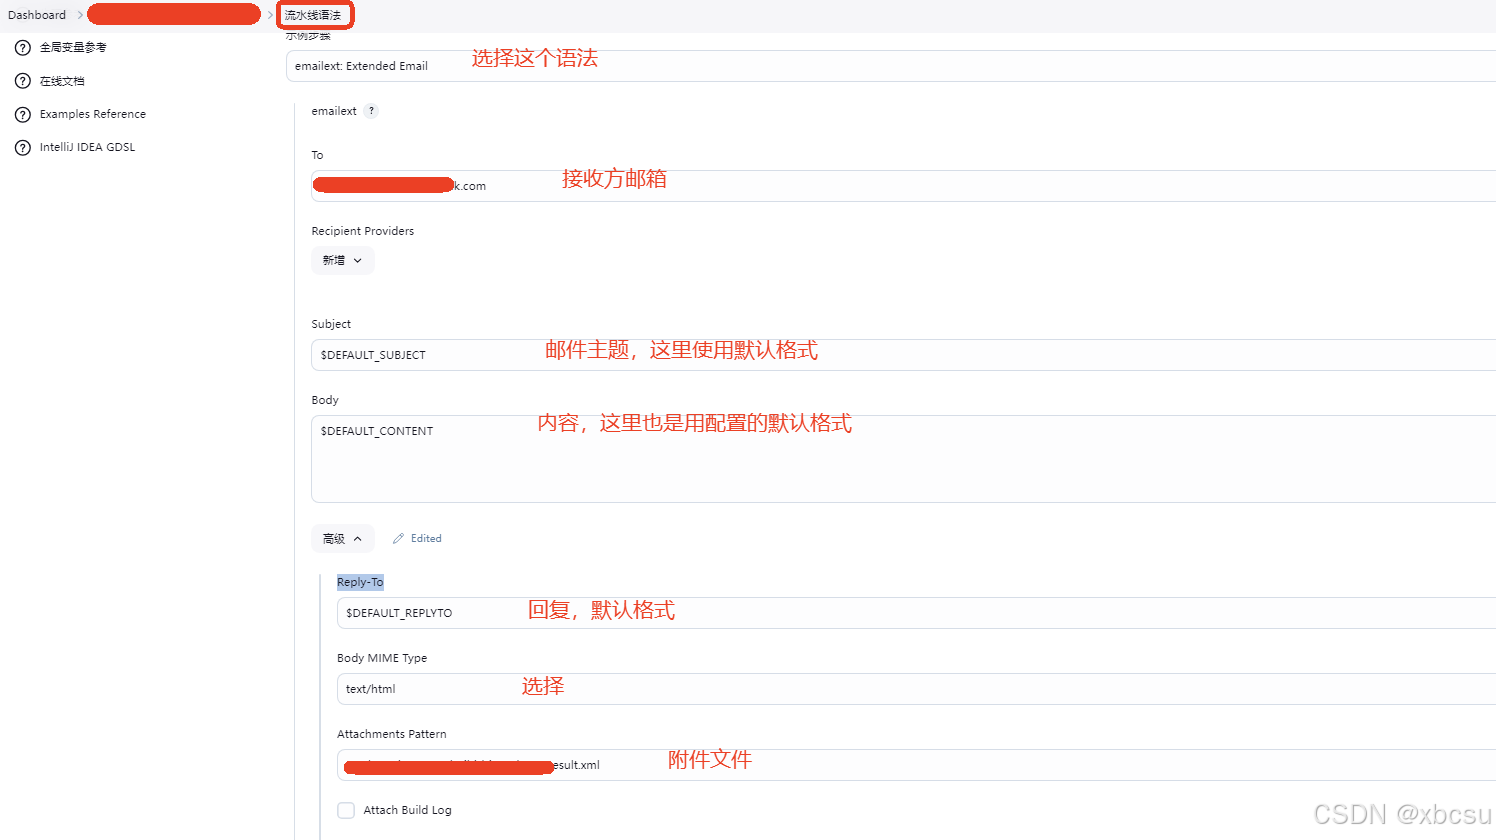Open the emailext: Extended Email step dropdown

(x=891, y=66)
